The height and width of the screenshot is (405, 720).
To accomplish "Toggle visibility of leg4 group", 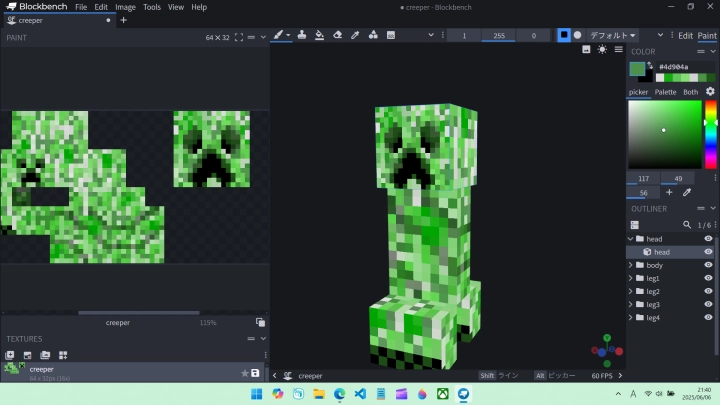I will [708, 317].
